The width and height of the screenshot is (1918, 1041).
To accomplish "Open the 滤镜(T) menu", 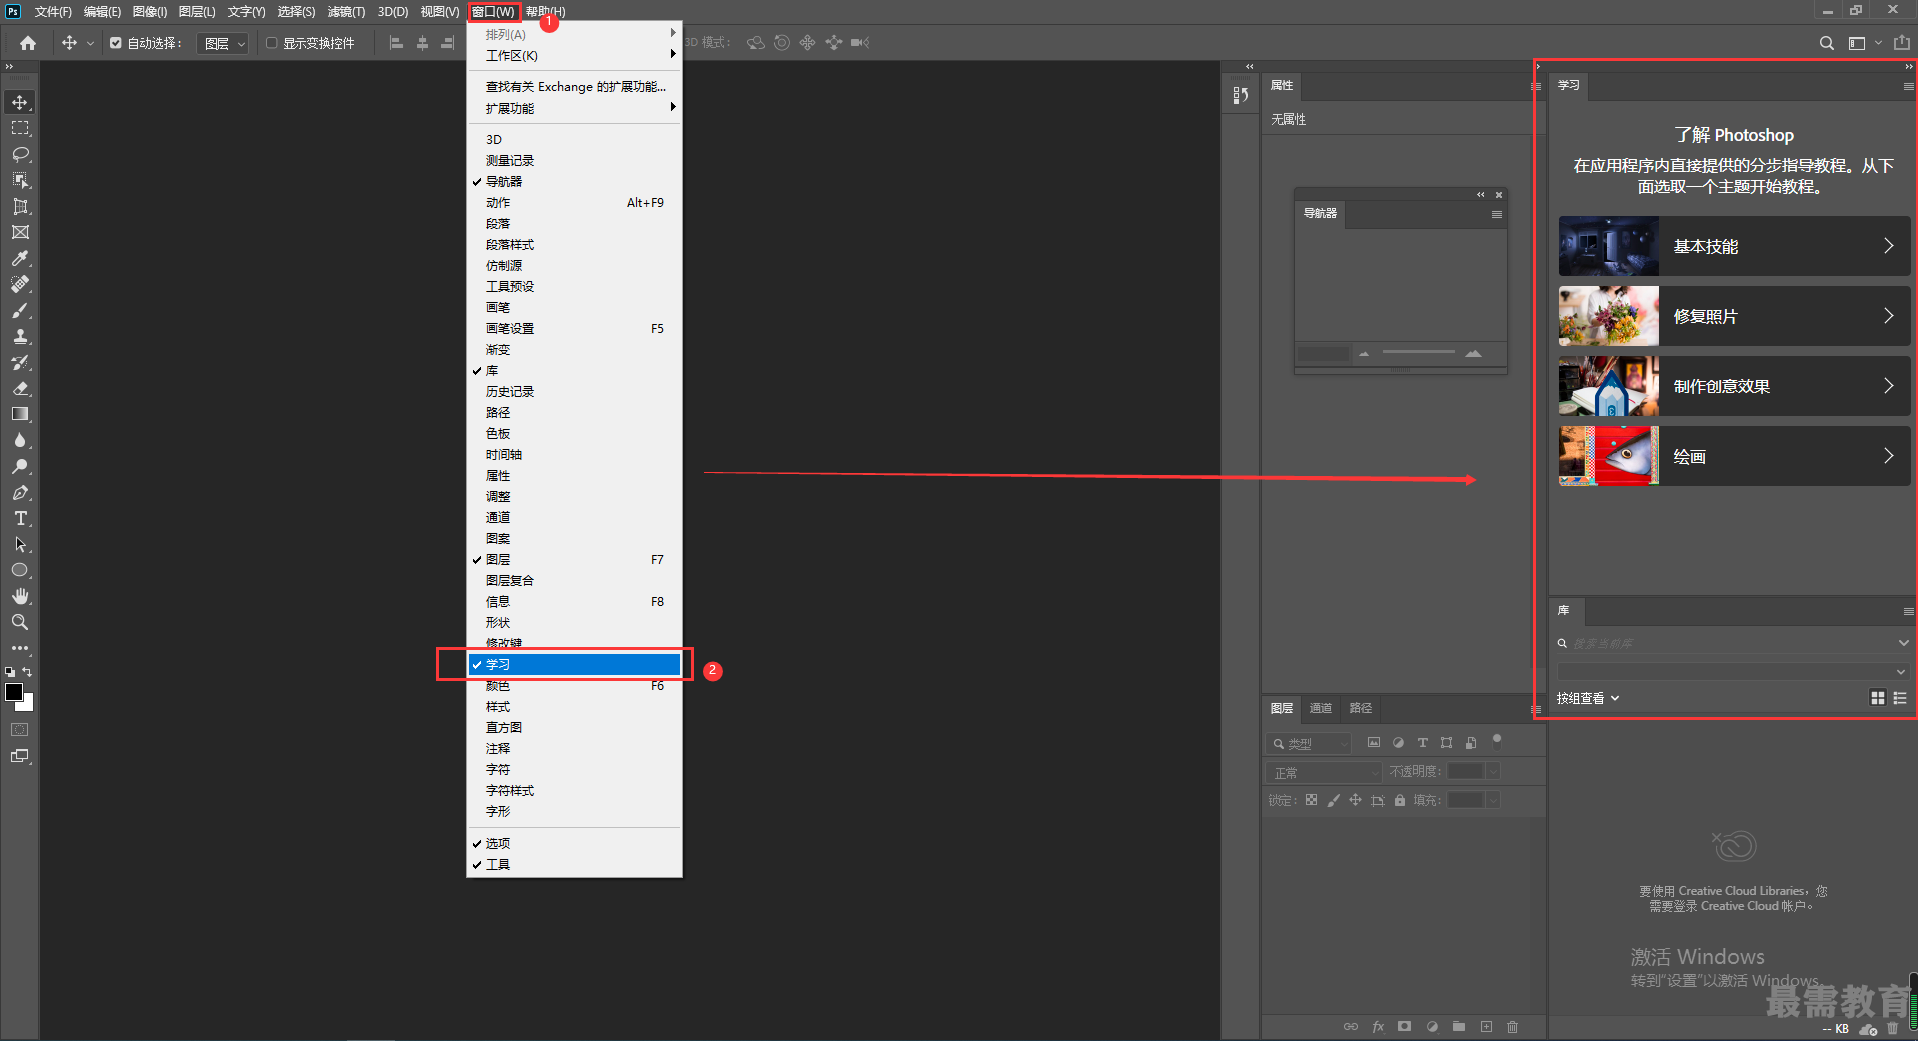I will point(346,12).
